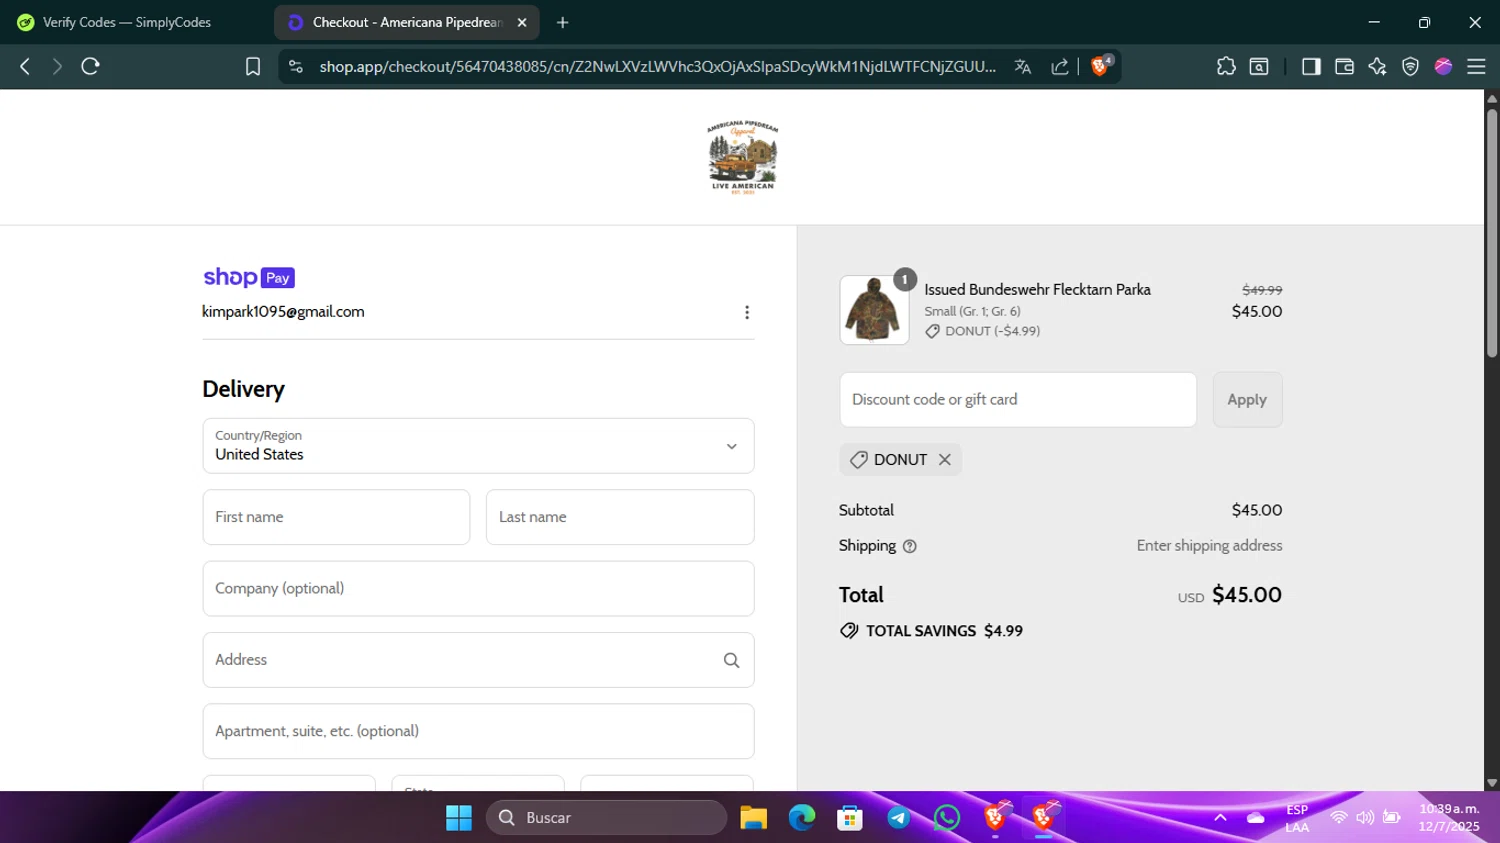Open Telegram from taskbar

(x=898, y=818)
